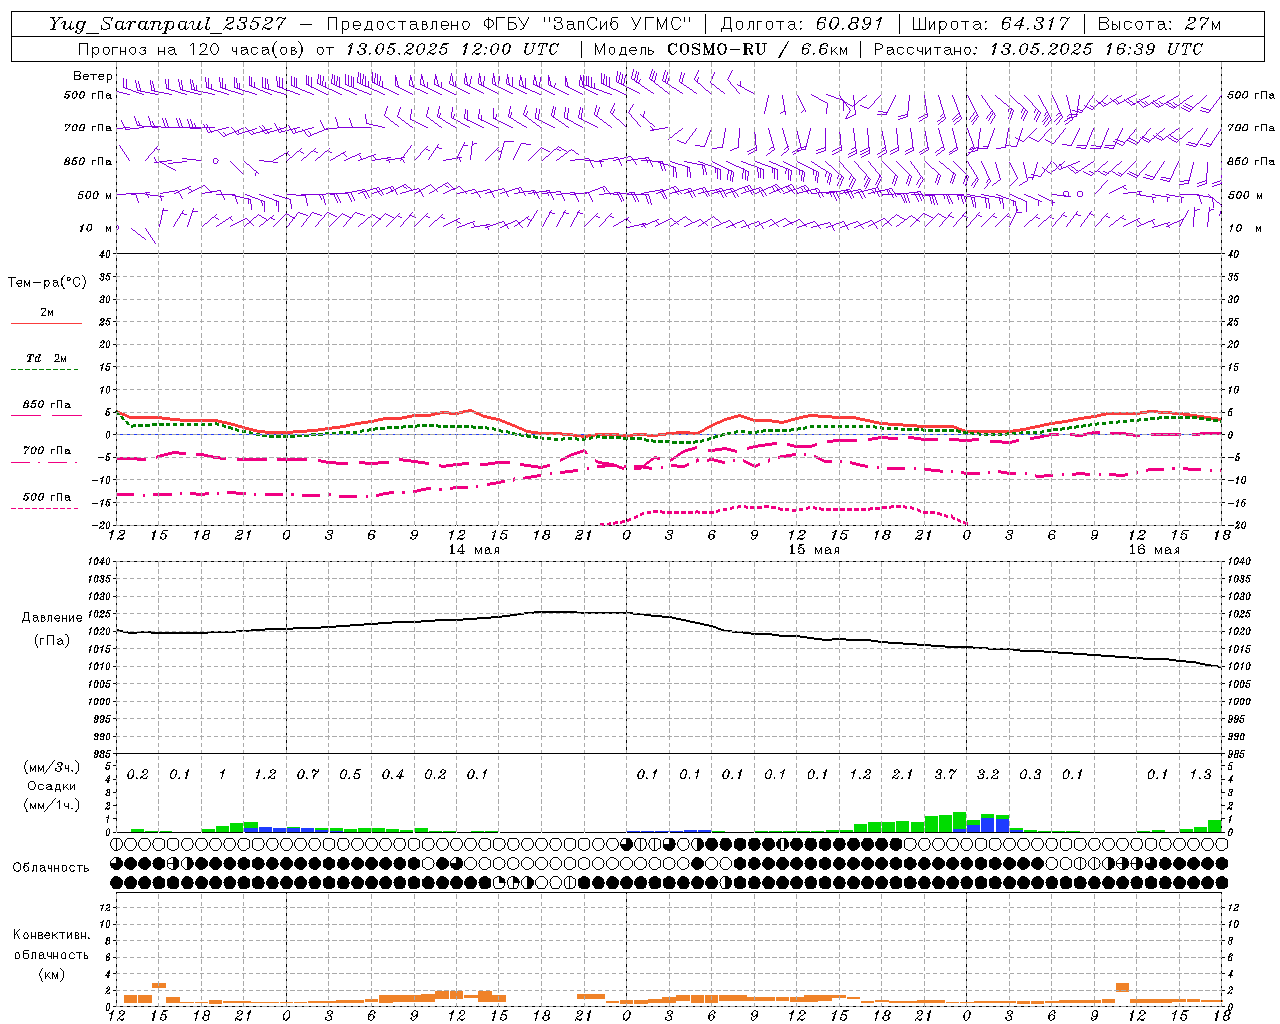Click the 3.7 precipitation total
Screen dimensions: 1280x1024
pos(945,774)
